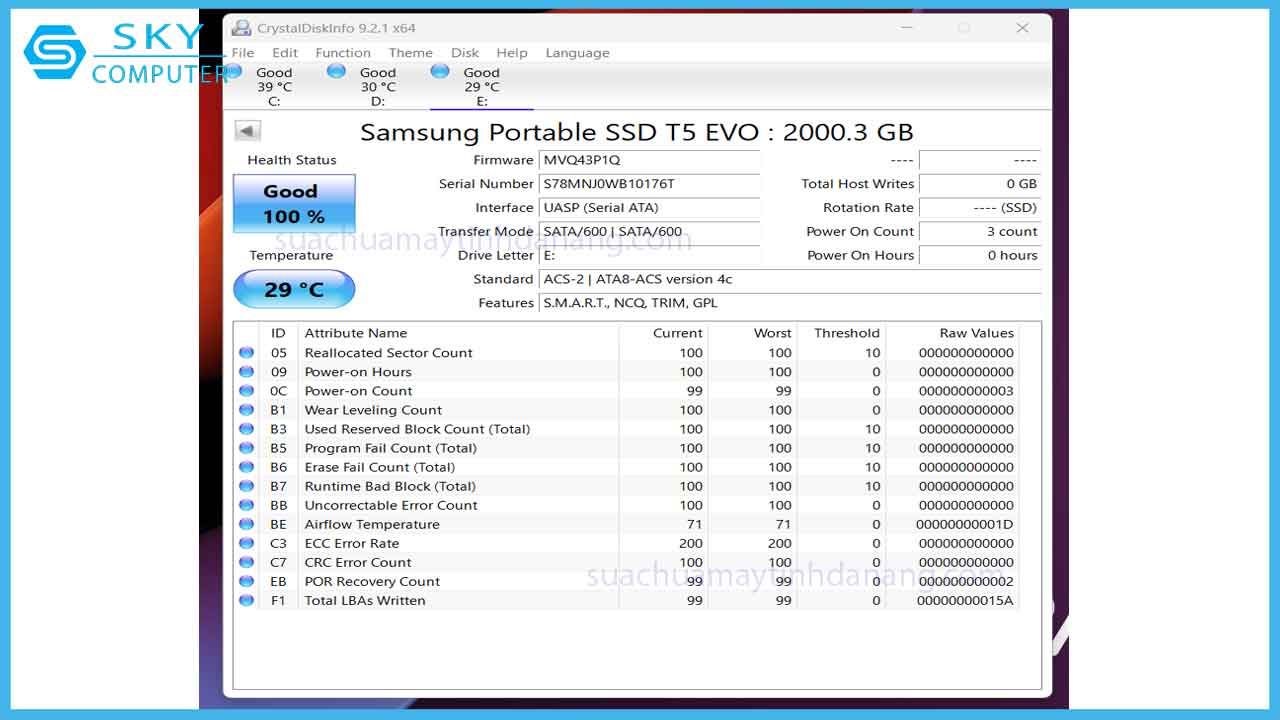Open the Edit menu
This screenshot has height=720, width=1280.
[285, 53]
